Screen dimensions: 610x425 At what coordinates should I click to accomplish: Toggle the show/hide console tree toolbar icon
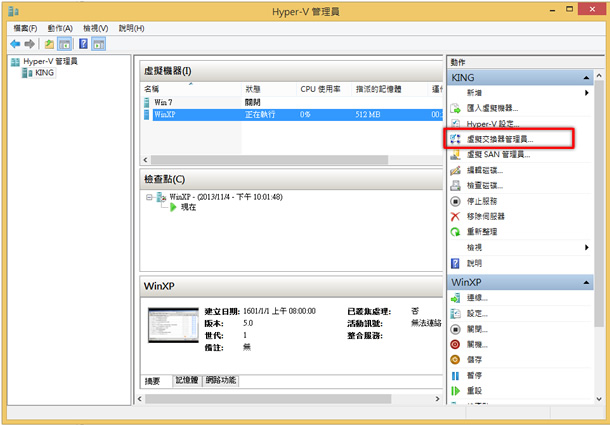coord(65,44)
